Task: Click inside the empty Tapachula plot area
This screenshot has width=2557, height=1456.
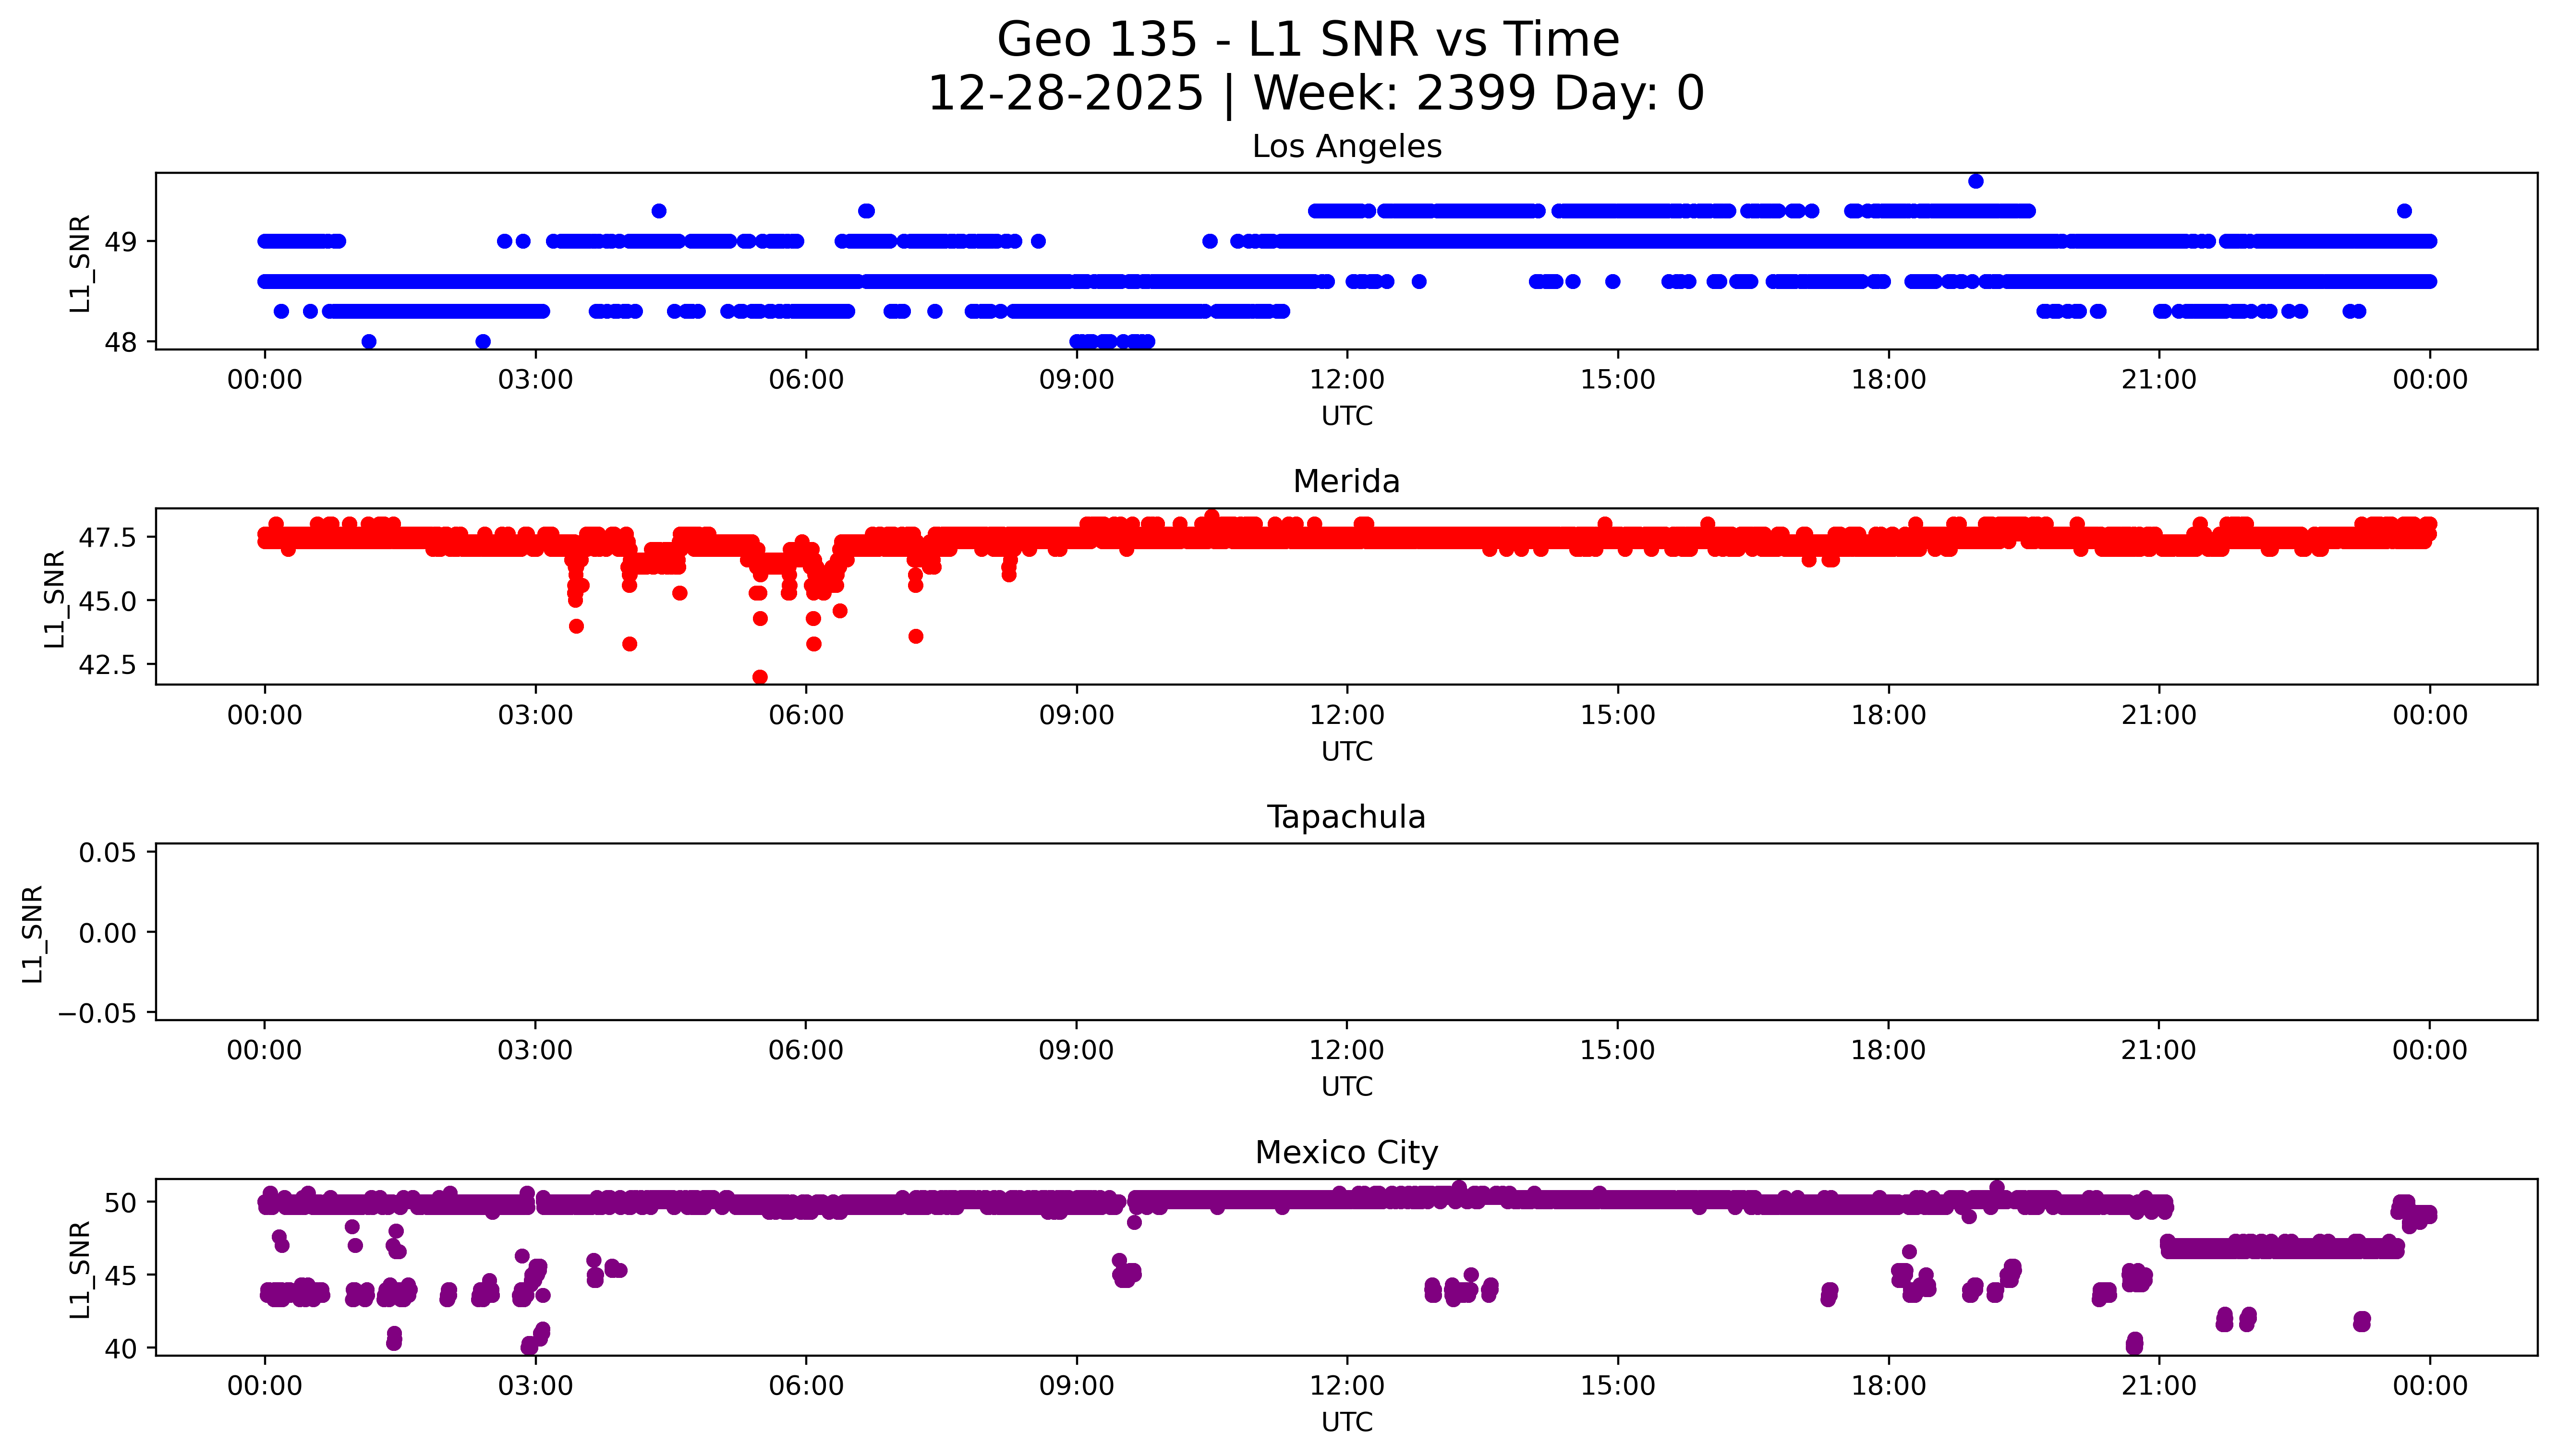Action: 1346,931
